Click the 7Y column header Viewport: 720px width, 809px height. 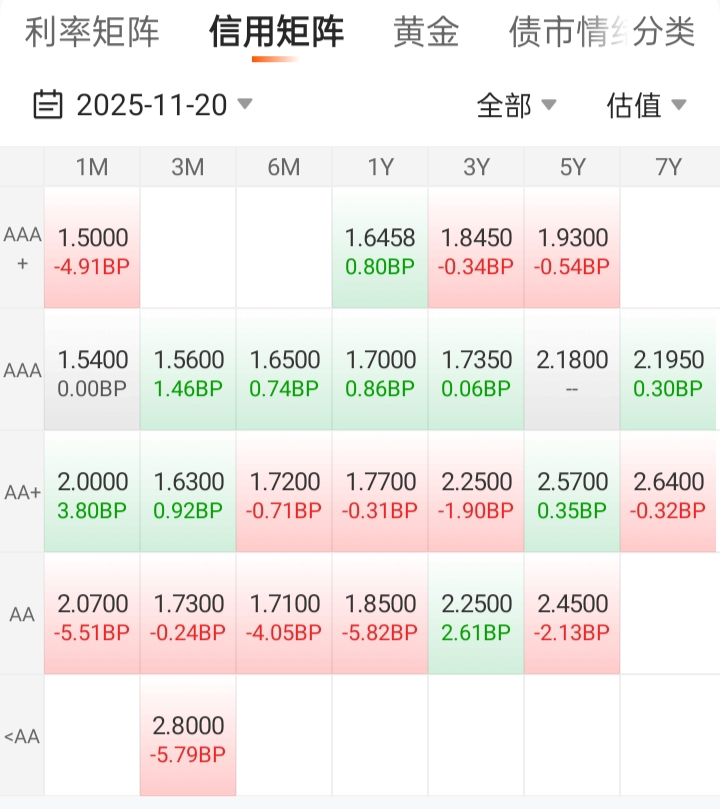(668, 167)
